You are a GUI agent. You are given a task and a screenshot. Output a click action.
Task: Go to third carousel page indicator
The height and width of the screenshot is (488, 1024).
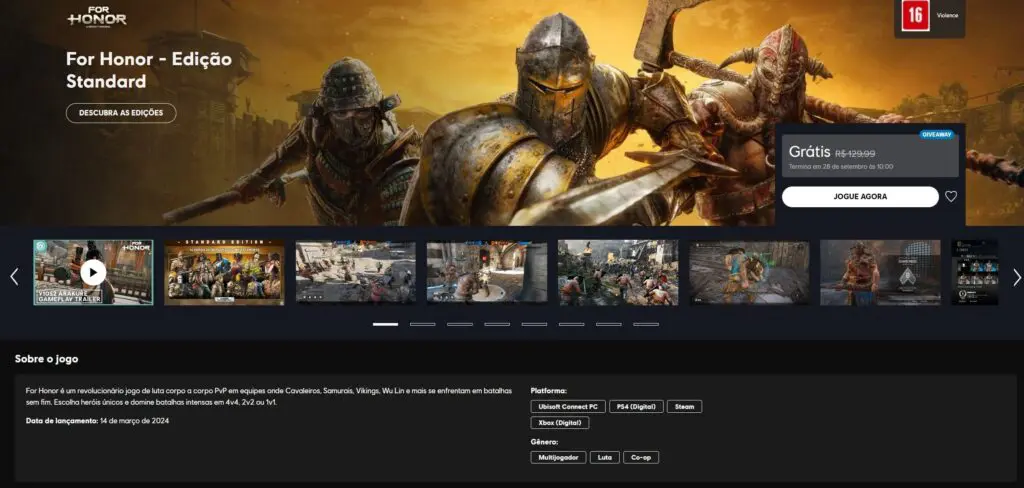pyautogui.click(x=460, y=324)
